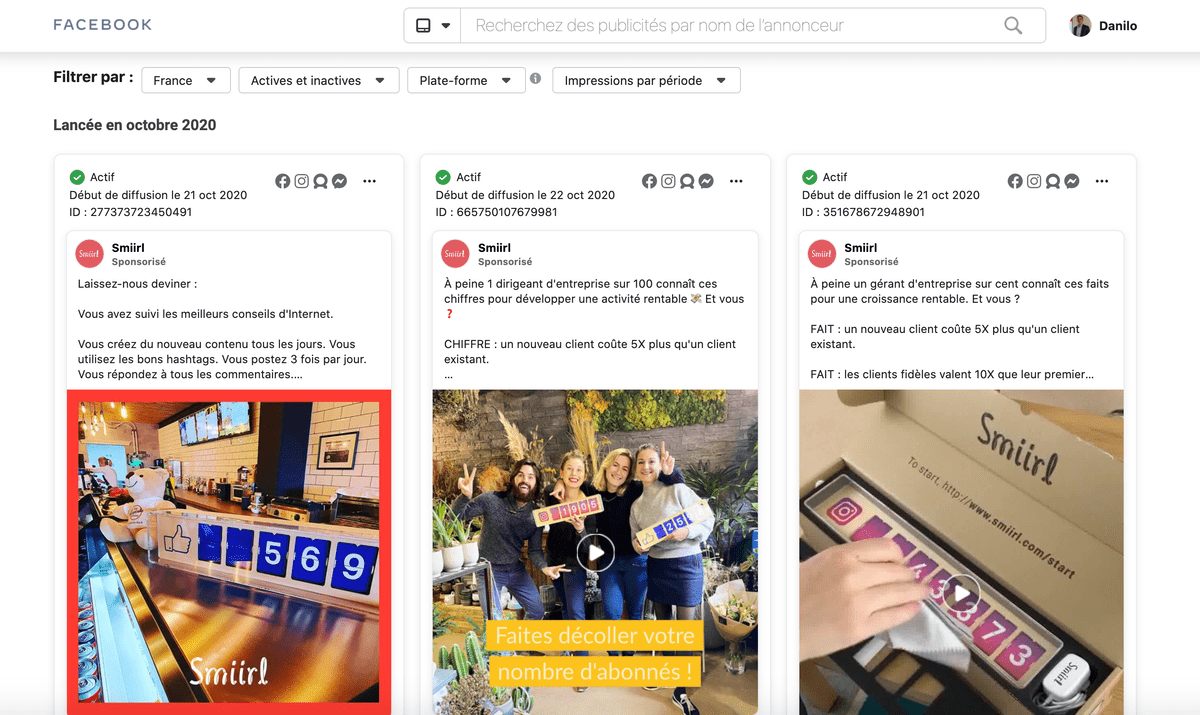
Task: Click Facebook icon on ad ID 351678672948901
Action: [x=1015, y=181]
